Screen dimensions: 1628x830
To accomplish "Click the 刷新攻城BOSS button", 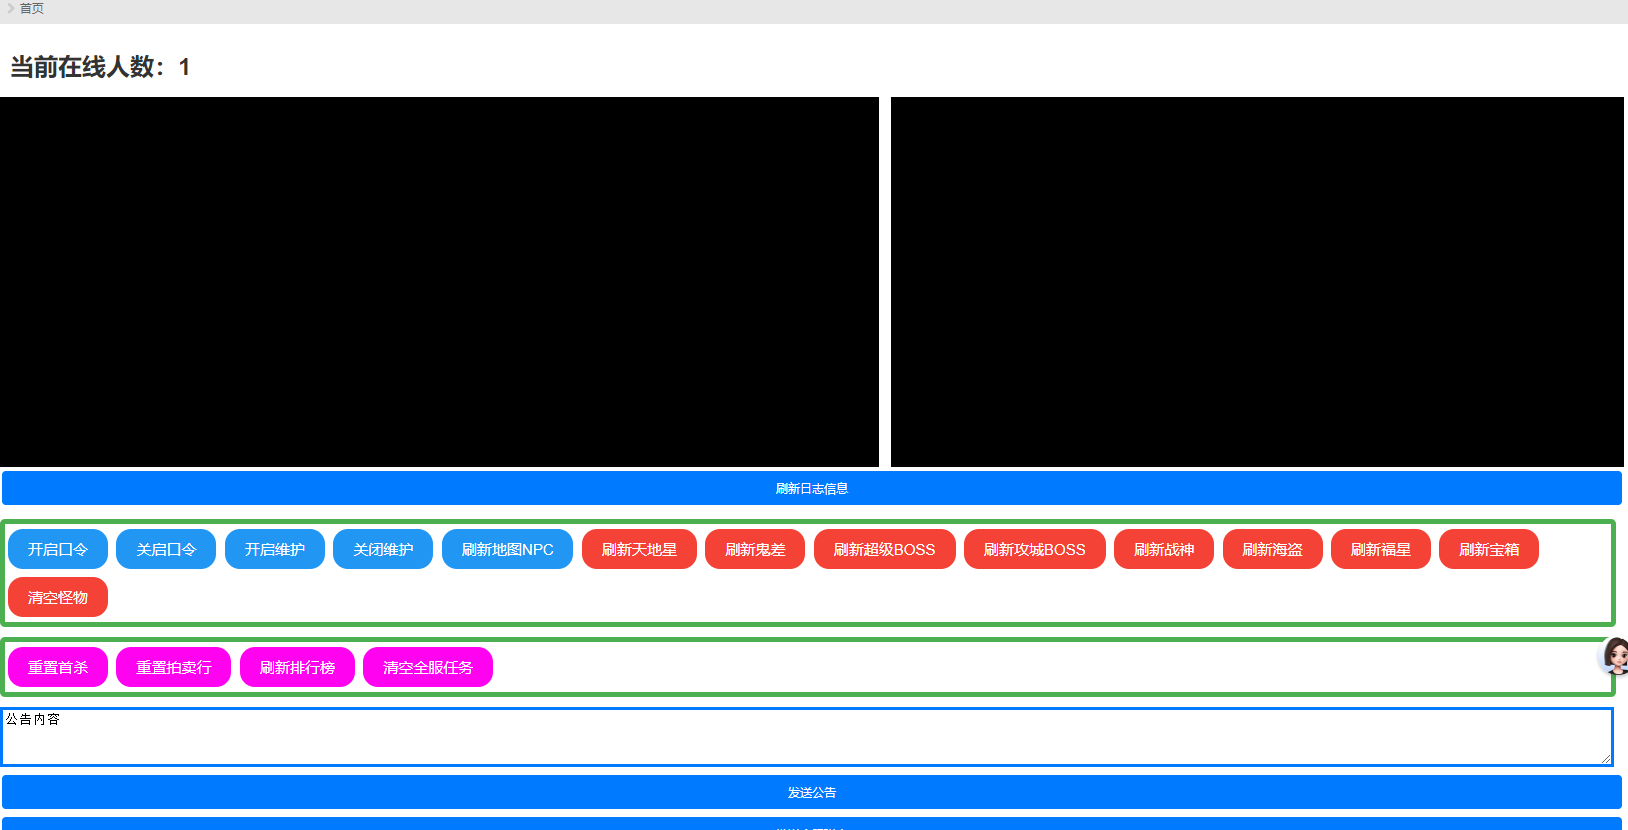I will click(1034, 549).
